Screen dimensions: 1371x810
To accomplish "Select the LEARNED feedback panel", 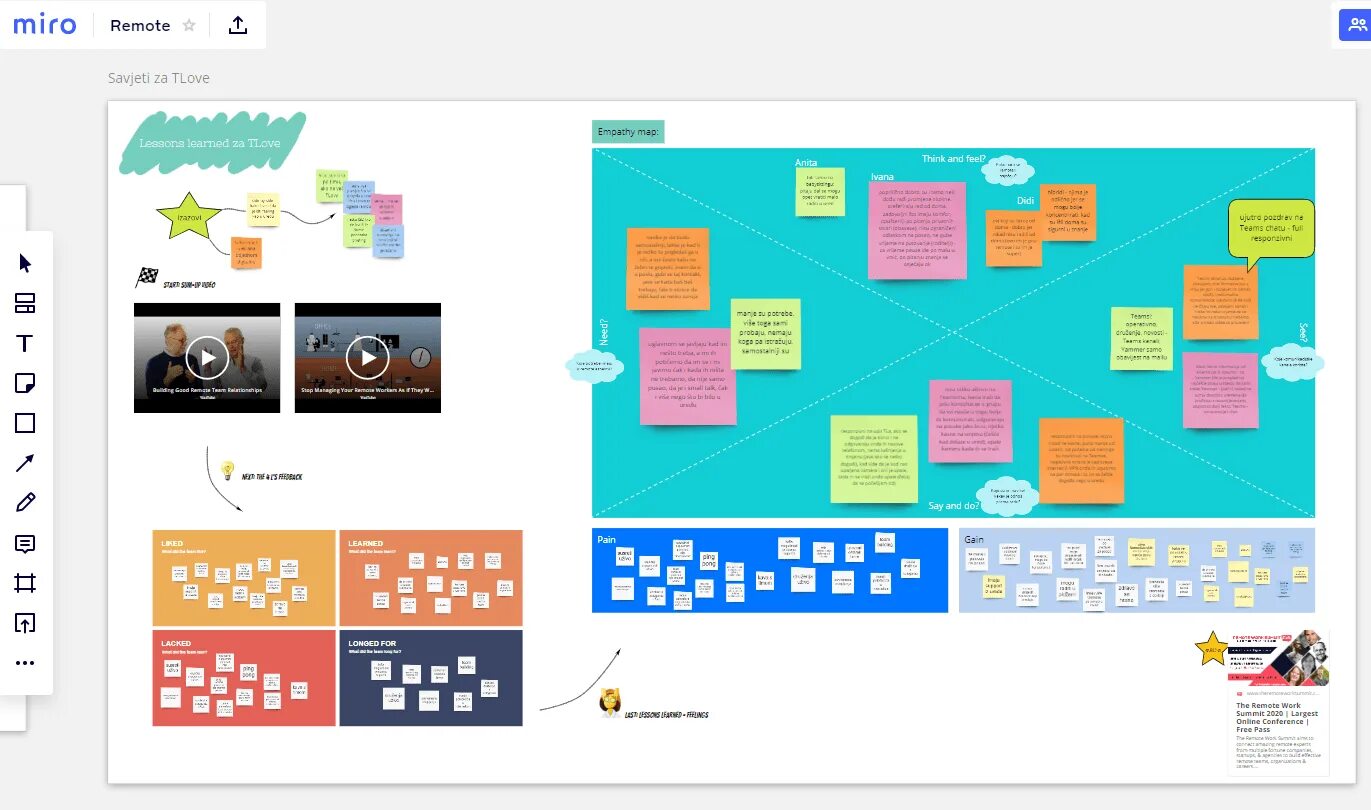I will 431,578.
